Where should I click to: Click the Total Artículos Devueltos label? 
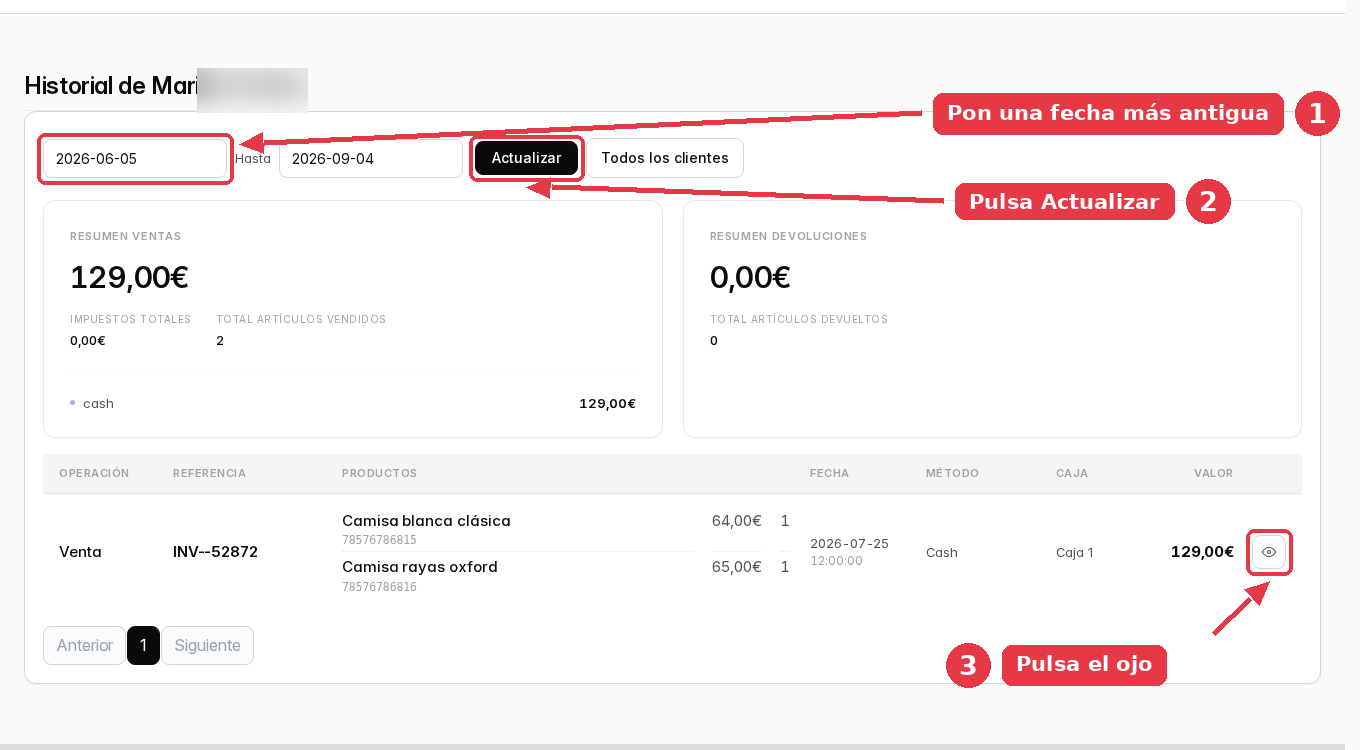click(x=799, y=320)
